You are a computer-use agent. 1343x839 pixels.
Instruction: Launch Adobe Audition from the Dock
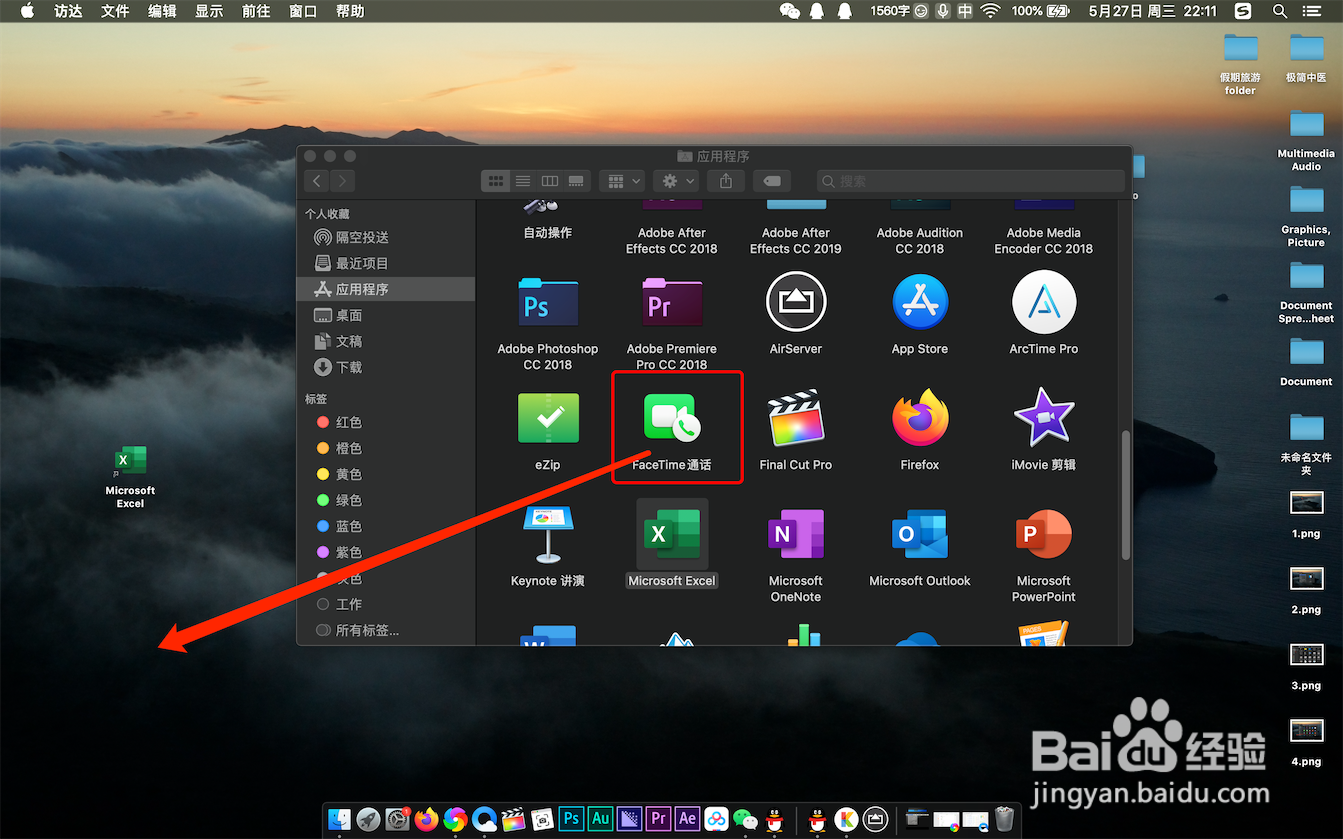600,818
